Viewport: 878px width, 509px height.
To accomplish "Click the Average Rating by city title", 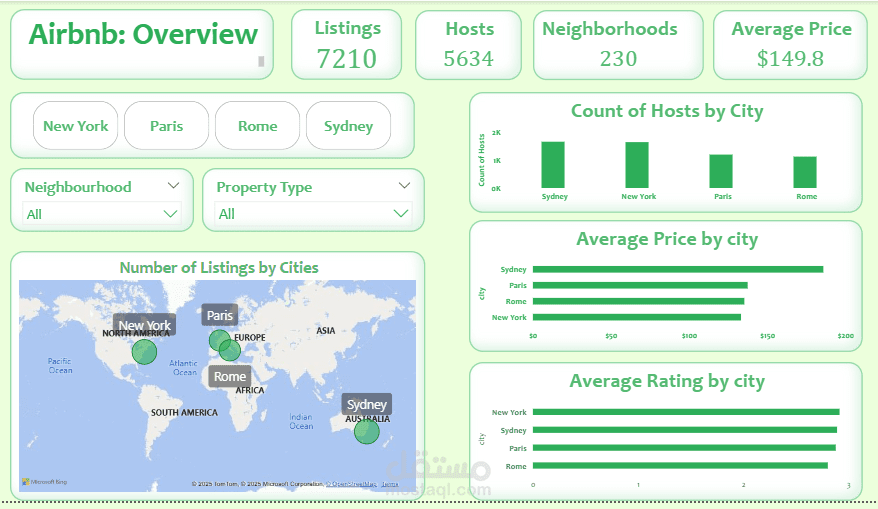I will [x=667, y=381].
